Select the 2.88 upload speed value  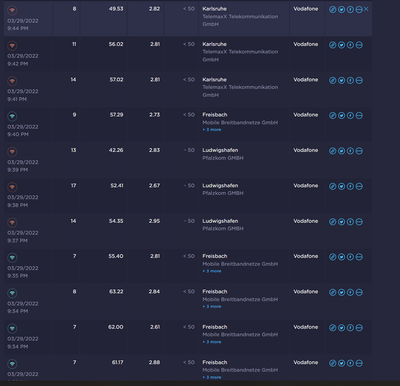pyautogui.click(x=154, y=362)
